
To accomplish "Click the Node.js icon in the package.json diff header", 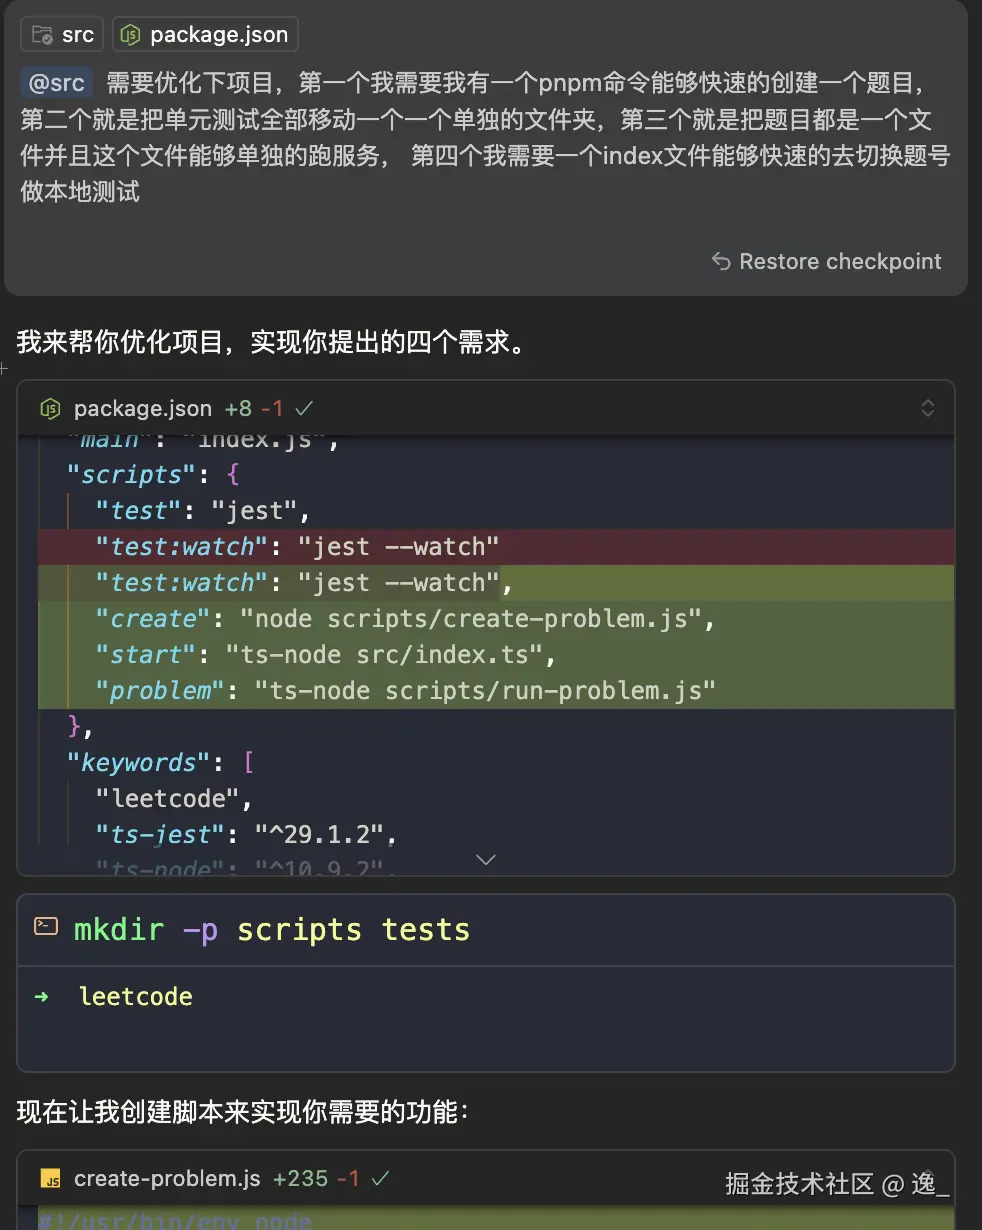I will 49,408.
